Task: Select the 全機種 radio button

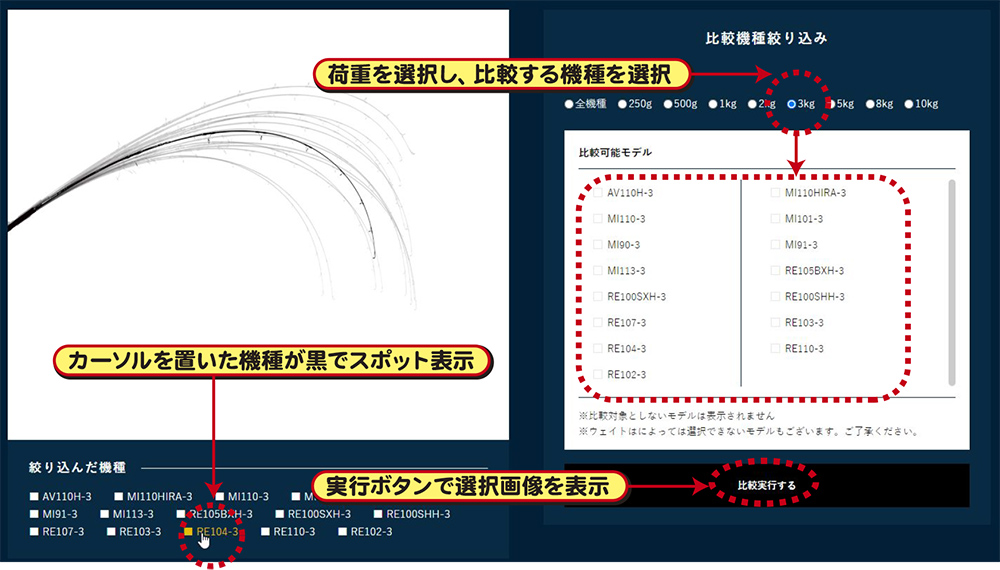Action: (x=569, y=103)
